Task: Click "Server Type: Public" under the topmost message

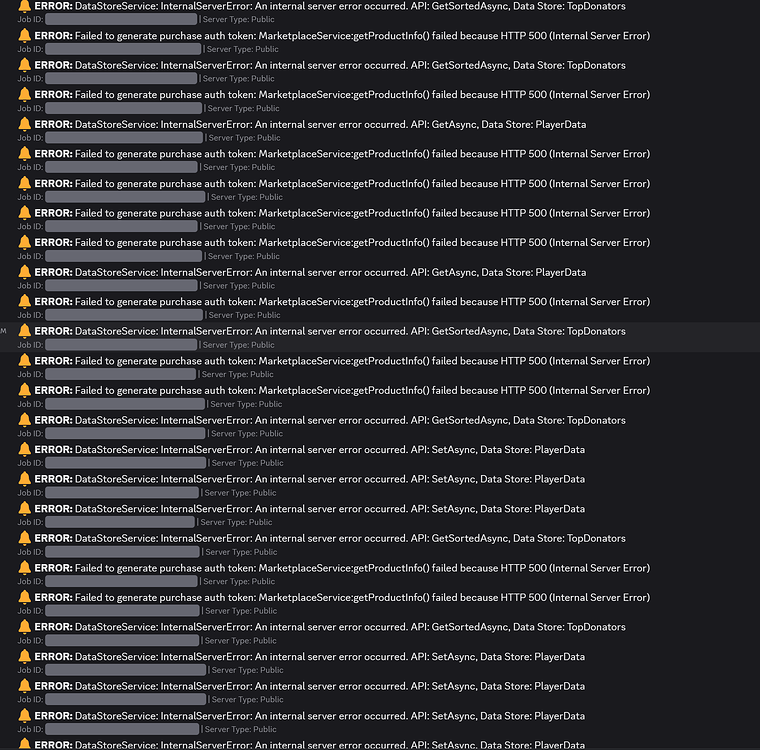Action: click(238, 19)
